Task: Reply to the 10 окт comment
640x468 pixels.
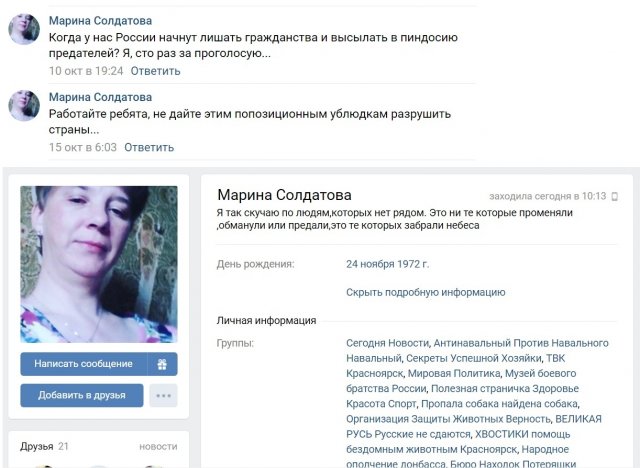Action: (x=155, y=71)
